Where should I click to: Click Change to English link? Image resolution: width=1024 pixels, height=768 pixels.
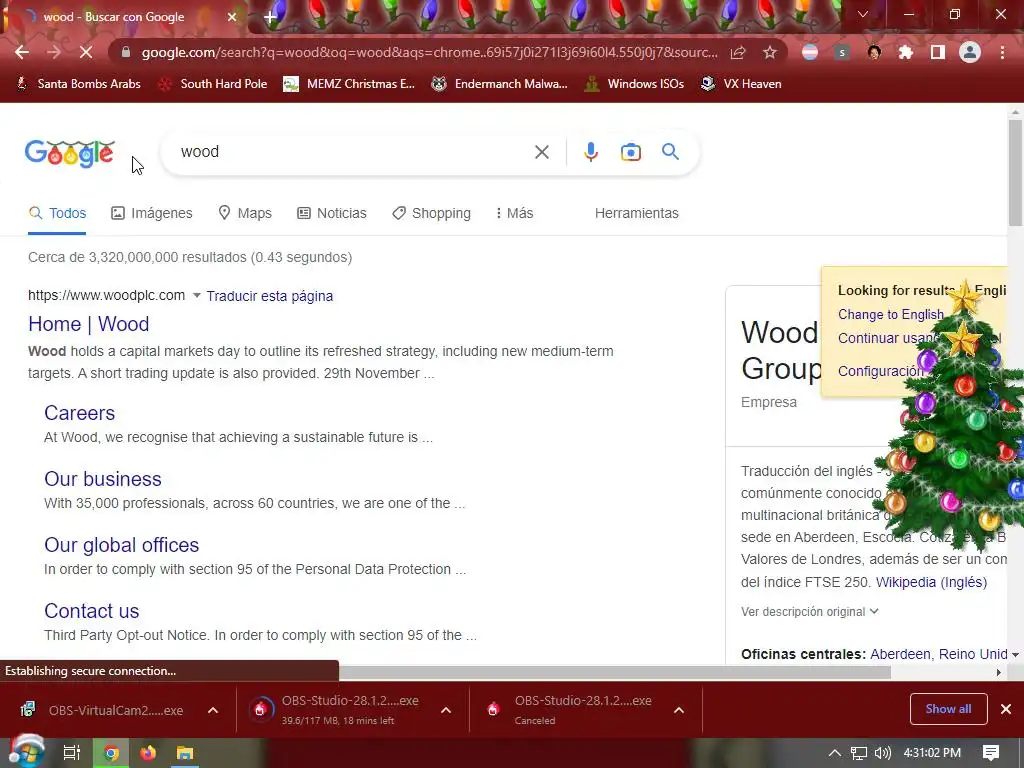click(x=891, y=315)
